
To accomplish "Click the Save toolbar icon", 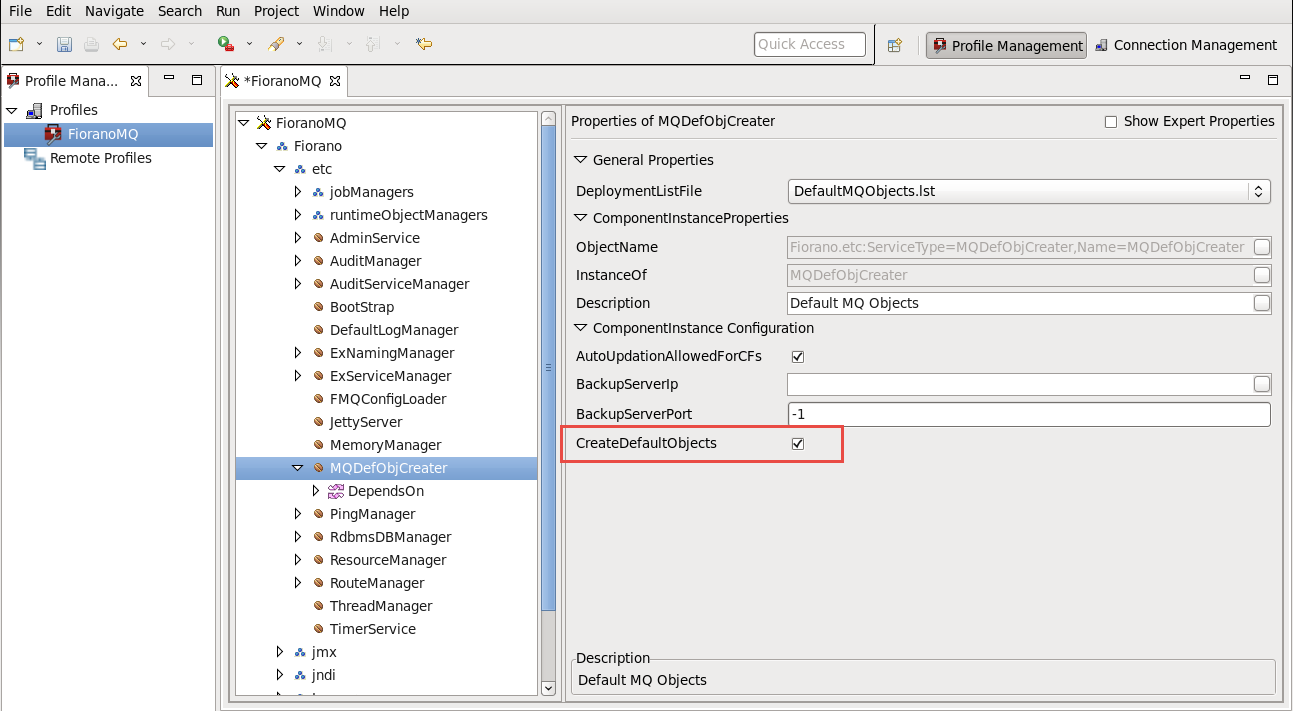I will 64,44.
